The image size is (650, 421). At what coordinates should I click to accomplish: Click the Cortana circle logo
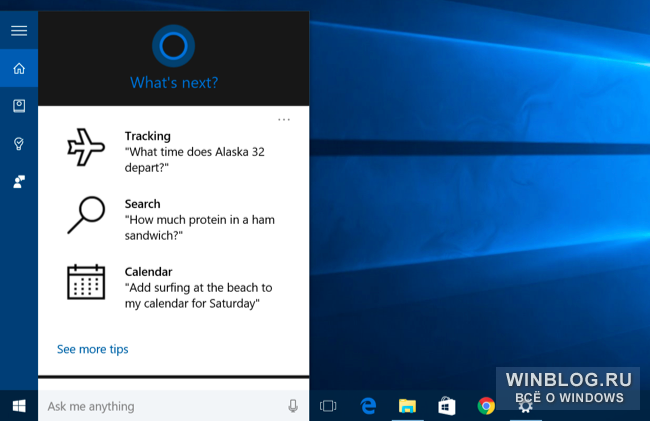[x=173, y=46]
